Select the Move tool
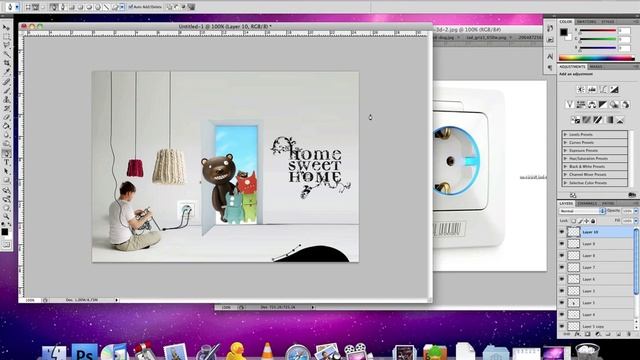Viewport: 640px width, 360px height. [x=6, y=27]
